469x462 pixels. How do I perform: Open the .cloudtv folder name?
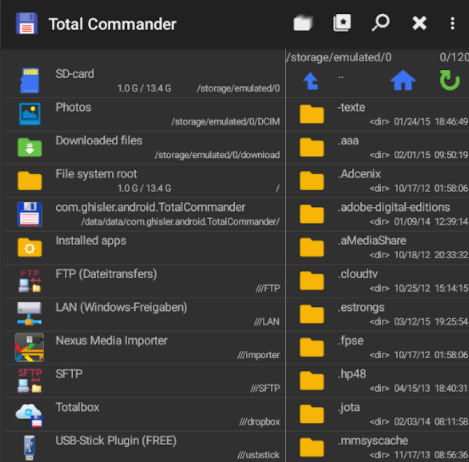tap(357, 274)
